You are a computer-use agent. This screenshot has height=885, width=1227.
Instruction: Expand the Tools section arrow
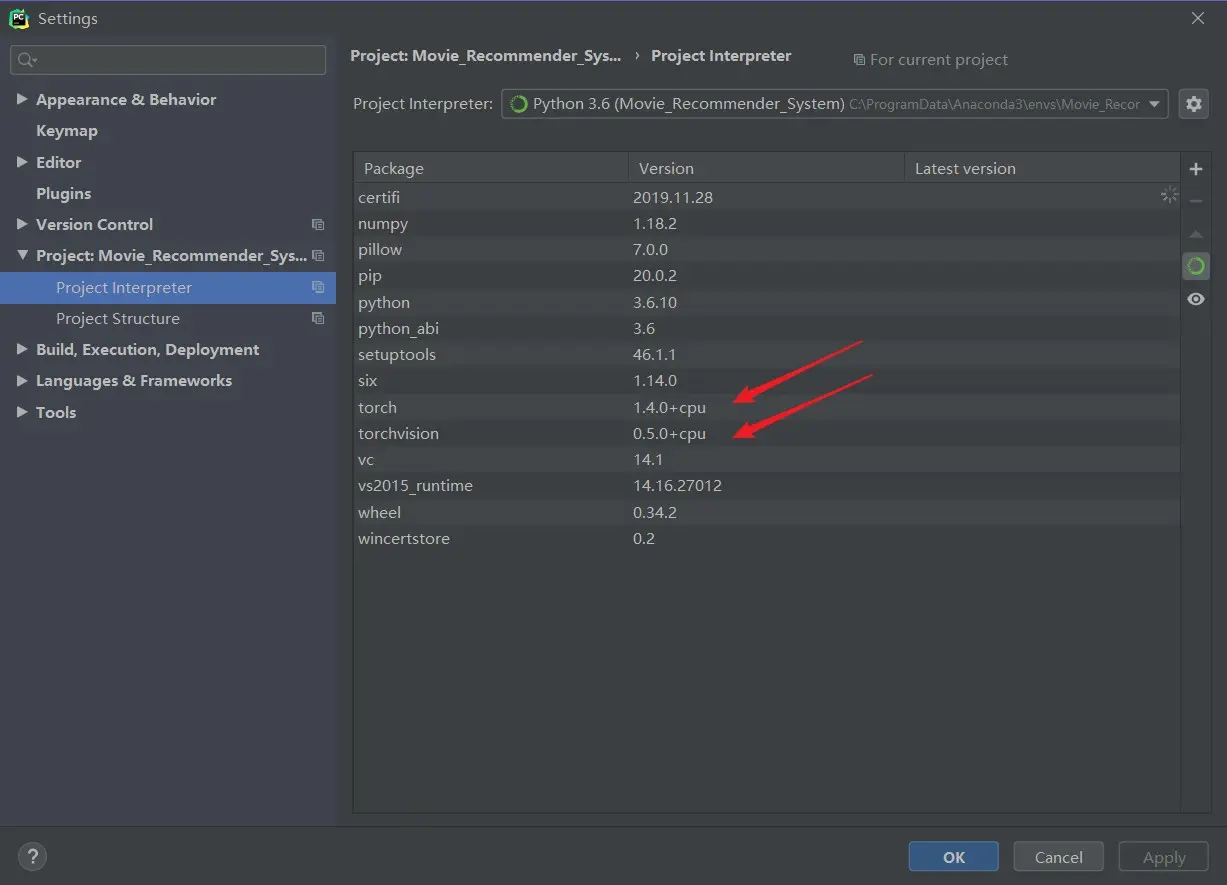[x=22, y=412]
